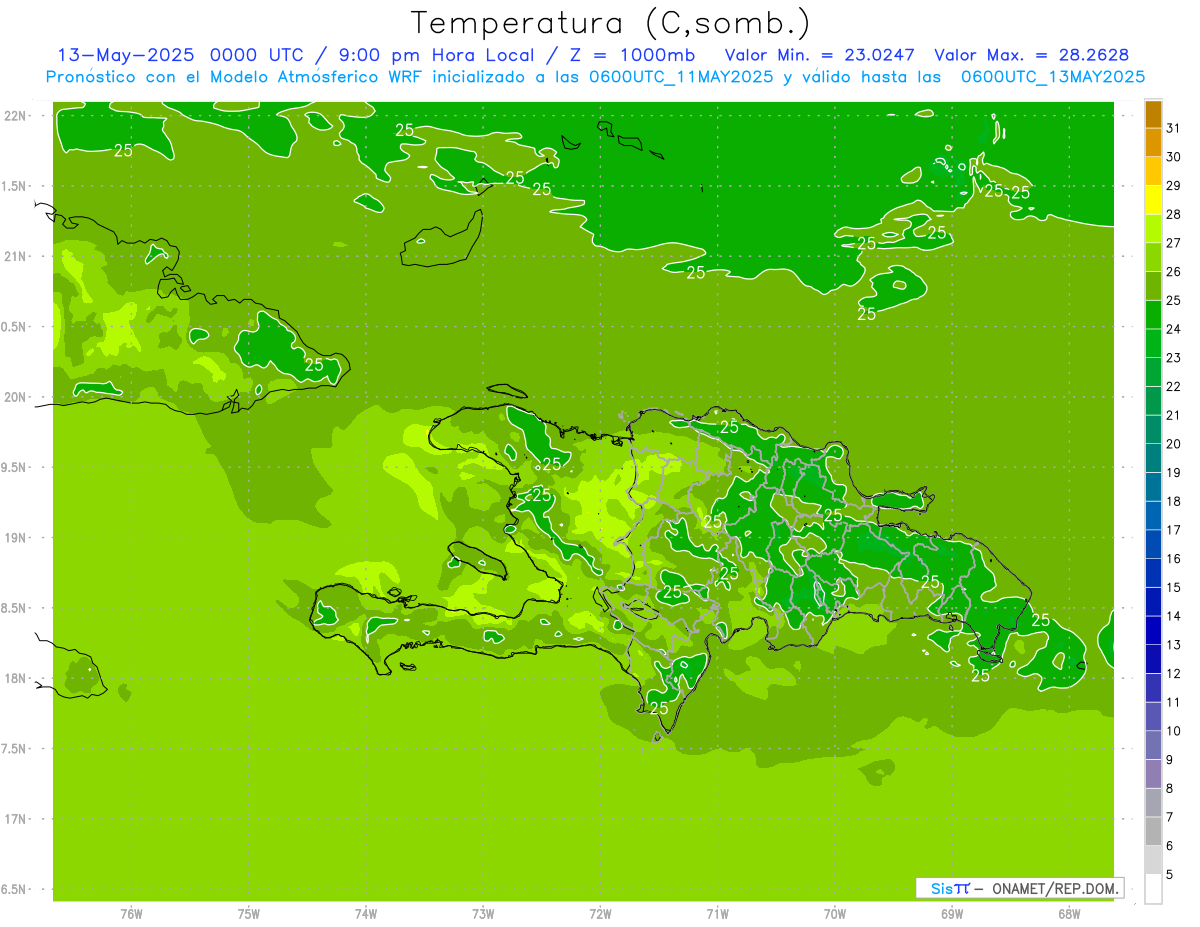Viewport: 1200px width, 927px height.
Task: Pick the orange color bar swatch between 30 and 31
Action: [x=1153, y=143]
